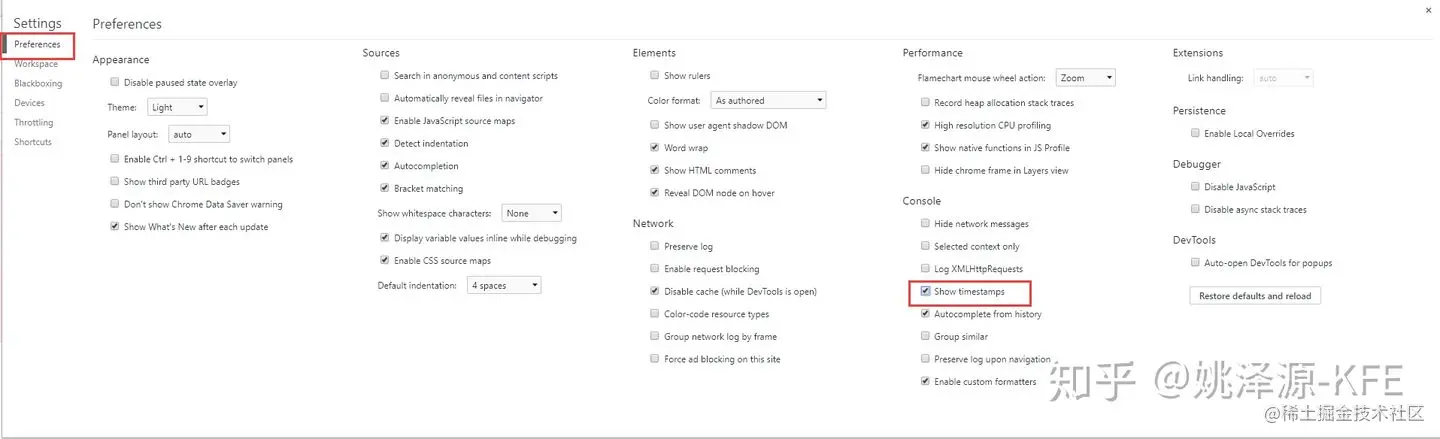Check Show third party URL badges

(115, 182)
